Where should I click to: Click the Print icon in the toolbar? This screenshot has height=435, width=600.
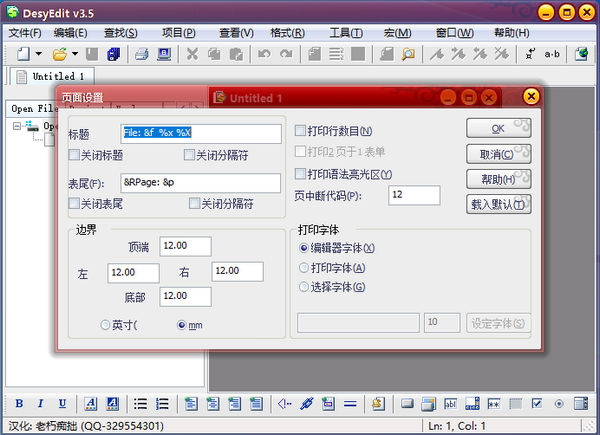coord(142,53)
